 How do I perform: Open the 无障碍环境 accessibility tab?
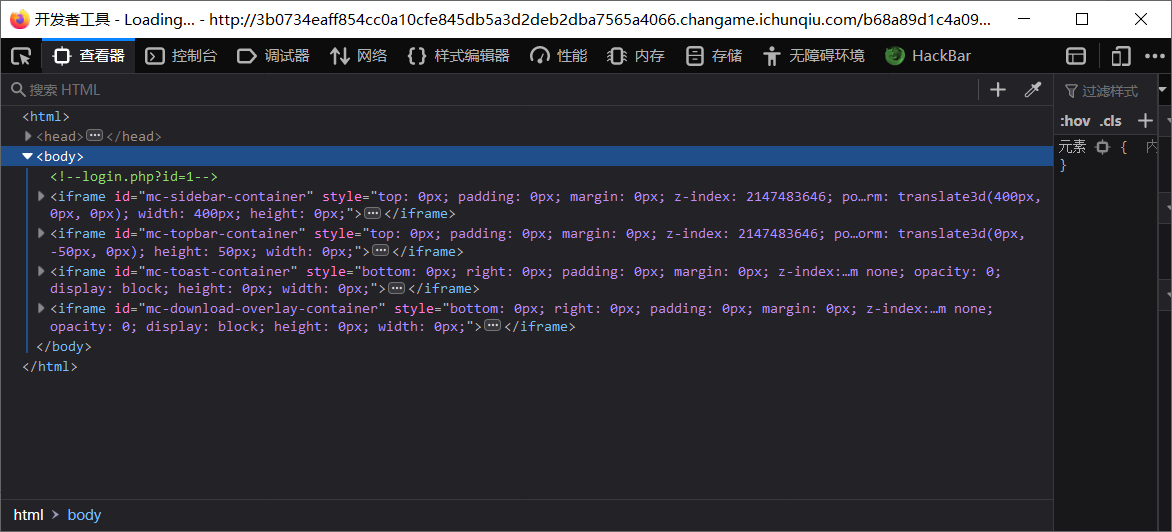point(814,55)
